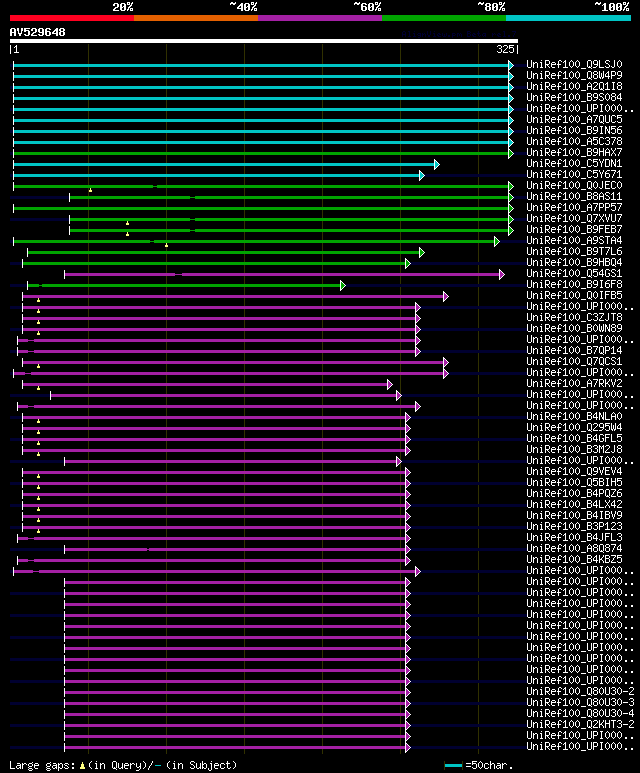Screen dimensions: 640x773
Task: Select the UniRef100_Q2KHT3-2 label
Action: coord(580,725)
